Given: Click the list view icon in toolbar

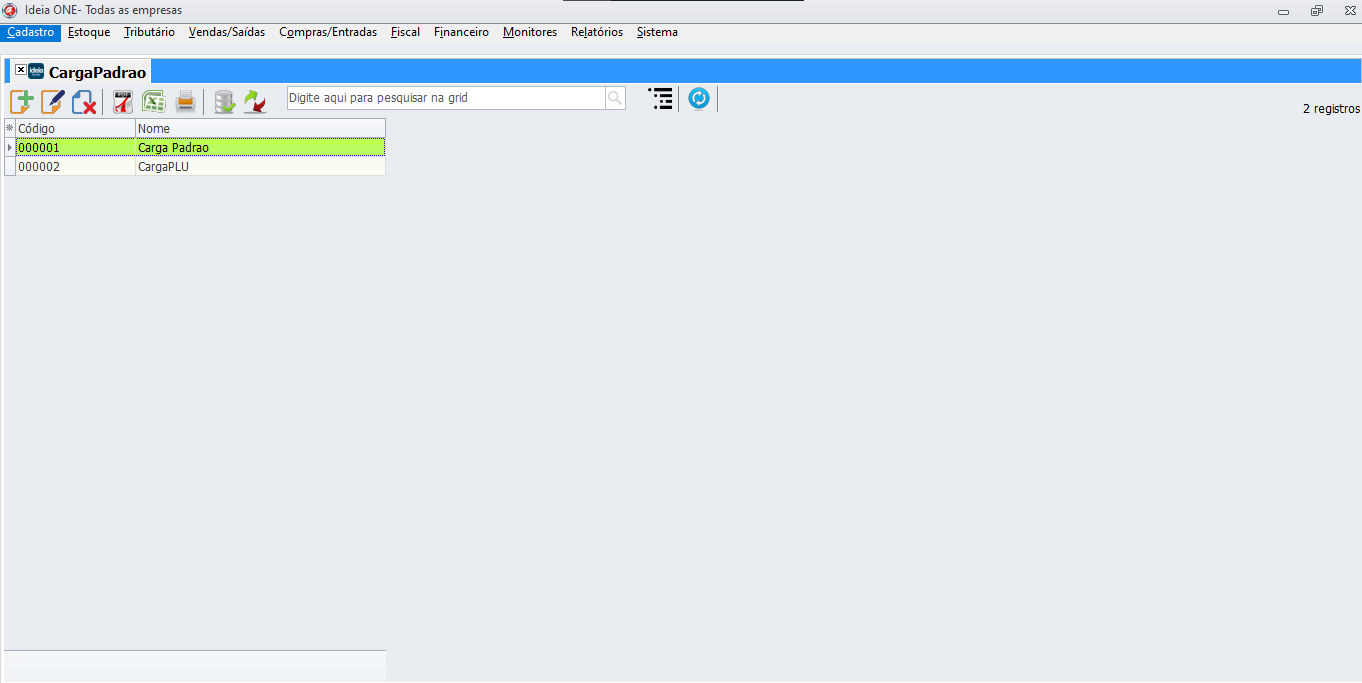Looking at the screenshot, I should tap(660, 98).
